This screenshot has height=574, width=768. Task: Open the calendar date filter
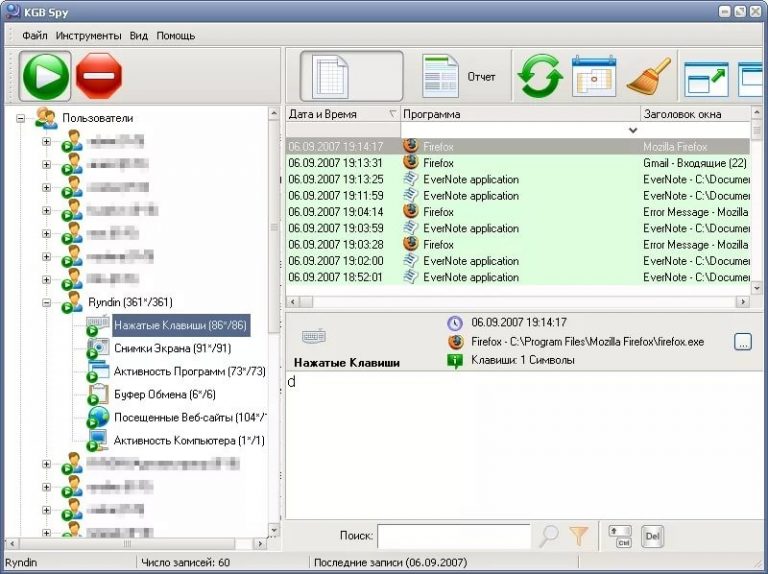pyautogui.click(x=594, y=76)
